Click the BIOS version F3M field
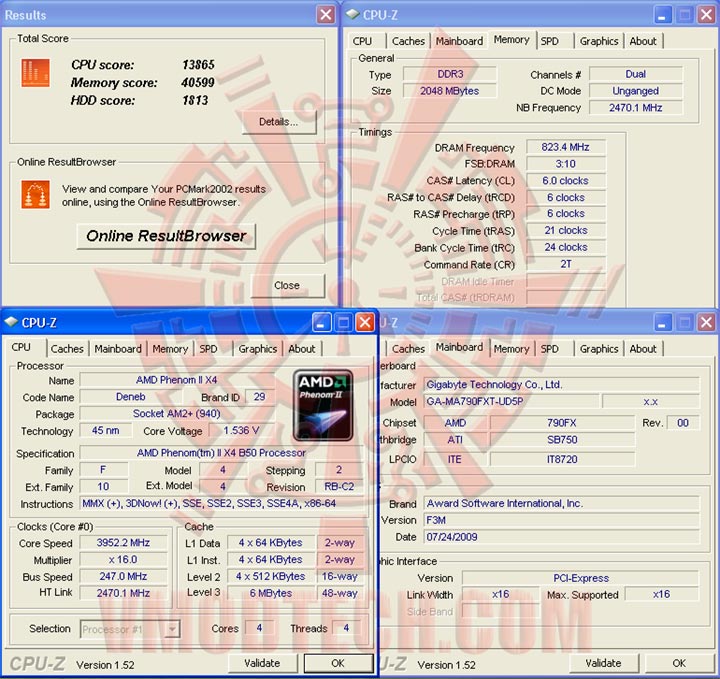 [561, 520]
